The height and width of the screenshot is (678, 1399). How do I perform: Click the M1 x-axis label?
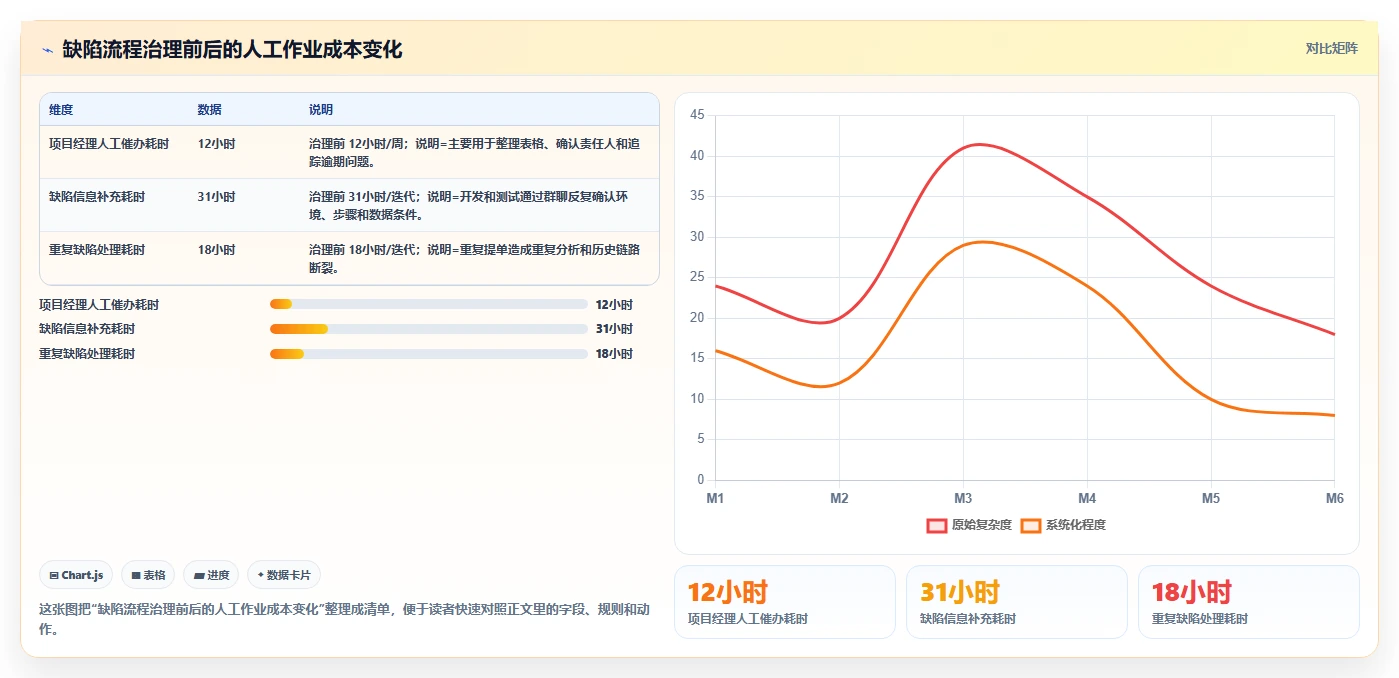coord(715,498)
